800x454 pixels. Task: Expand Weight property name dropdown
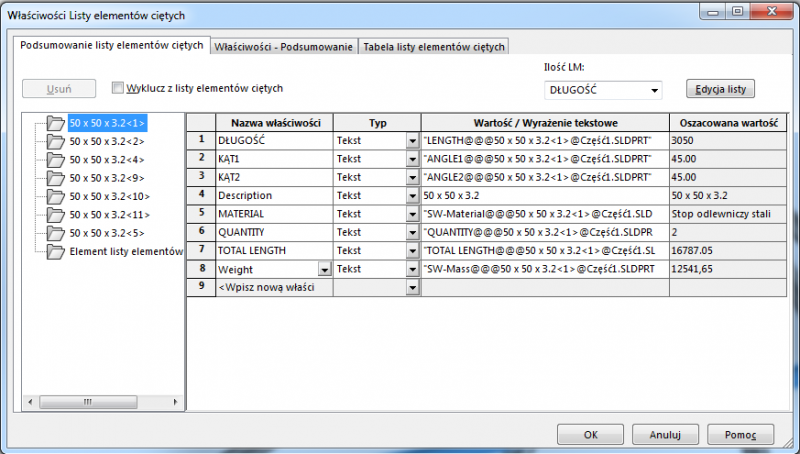click(323, 269)
